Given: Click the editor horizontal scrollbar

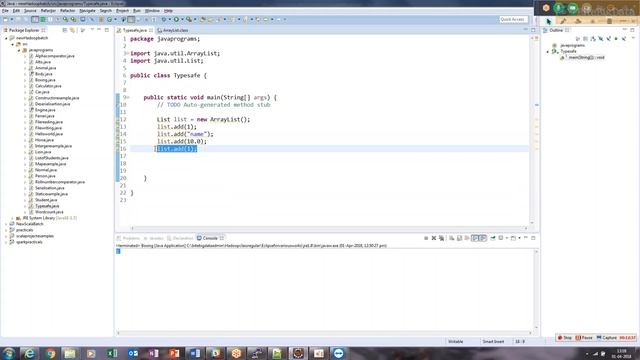Looking at the screenshot, I should coord(329,228).
